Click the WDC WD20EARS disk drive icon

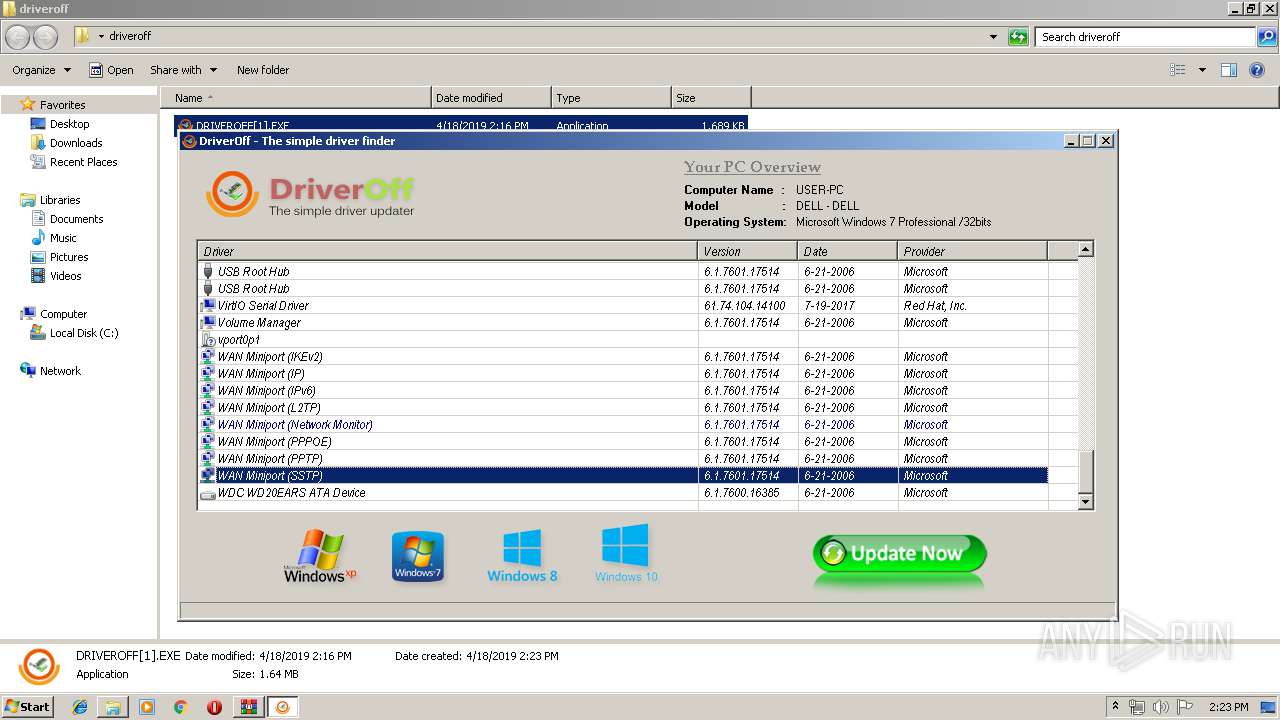pyautogui.click(x=208, y=494)
